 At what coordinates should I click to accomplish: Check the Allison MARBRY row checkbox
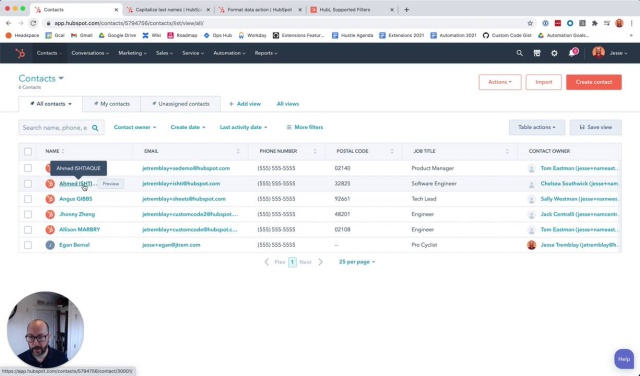(x=28, y=230)
